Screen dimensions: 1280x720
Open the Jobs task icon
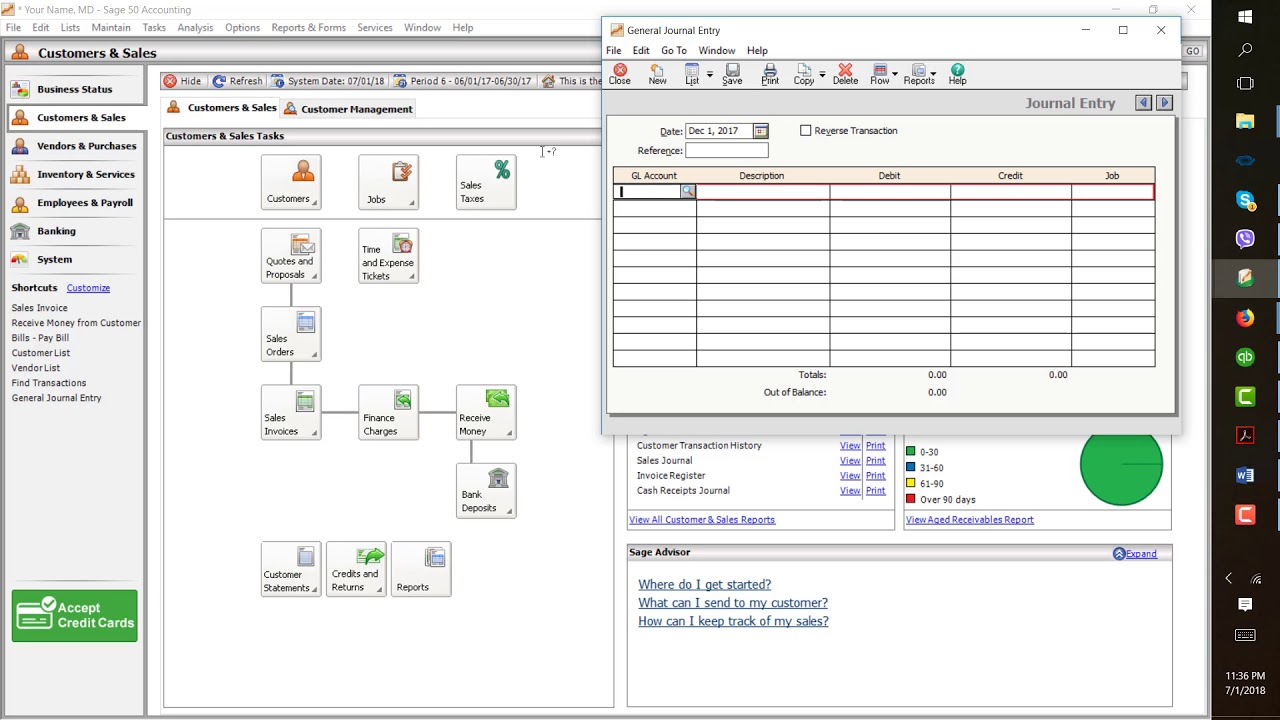[x=389, y=182]
